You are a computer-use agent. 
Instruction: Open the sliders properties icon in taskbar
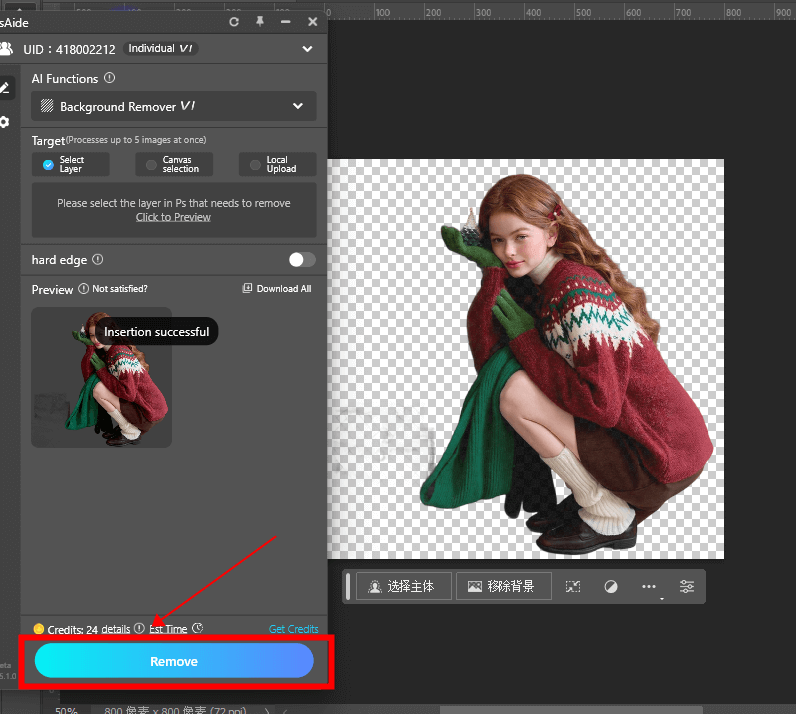[687, 587]
